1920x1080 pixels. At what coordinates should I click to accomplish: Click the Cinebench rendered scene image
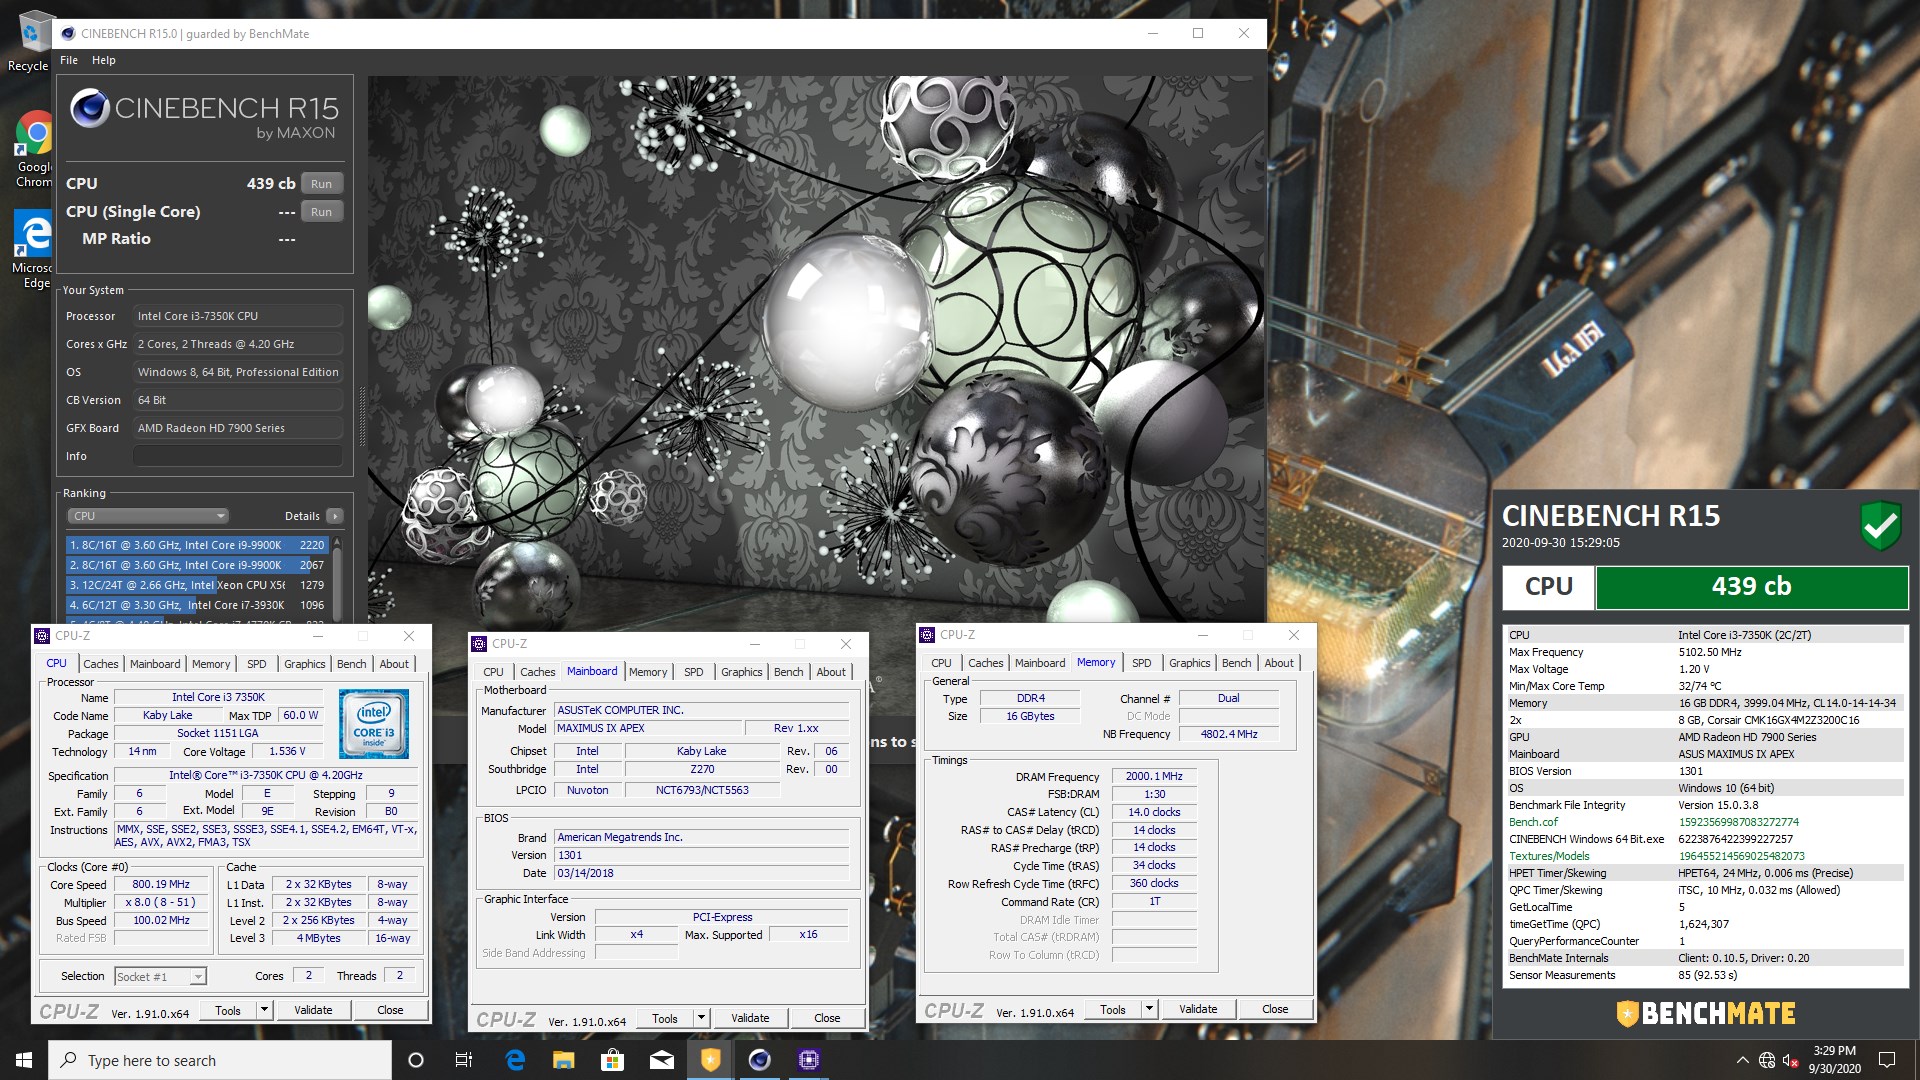click(x=815, y=348)
